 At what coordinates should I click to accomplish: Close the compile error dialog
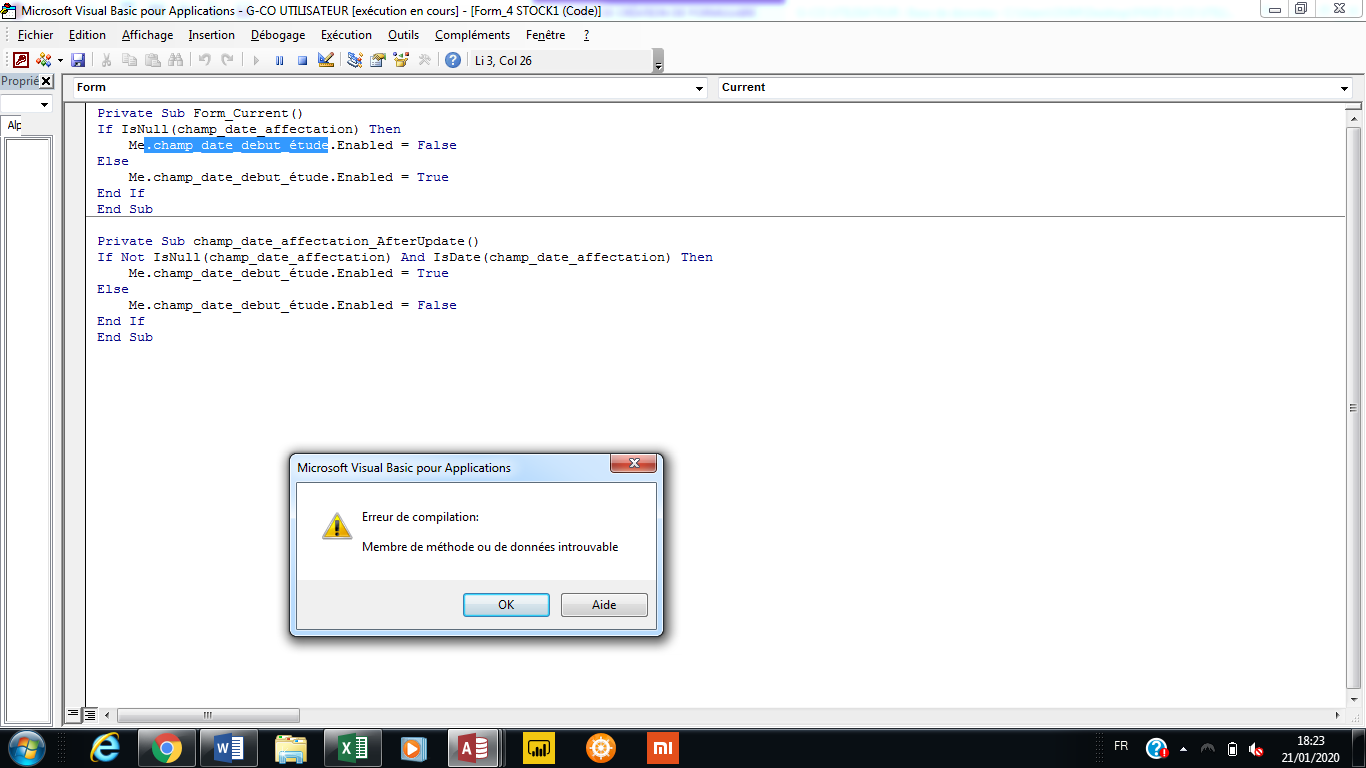coord(634,464)
